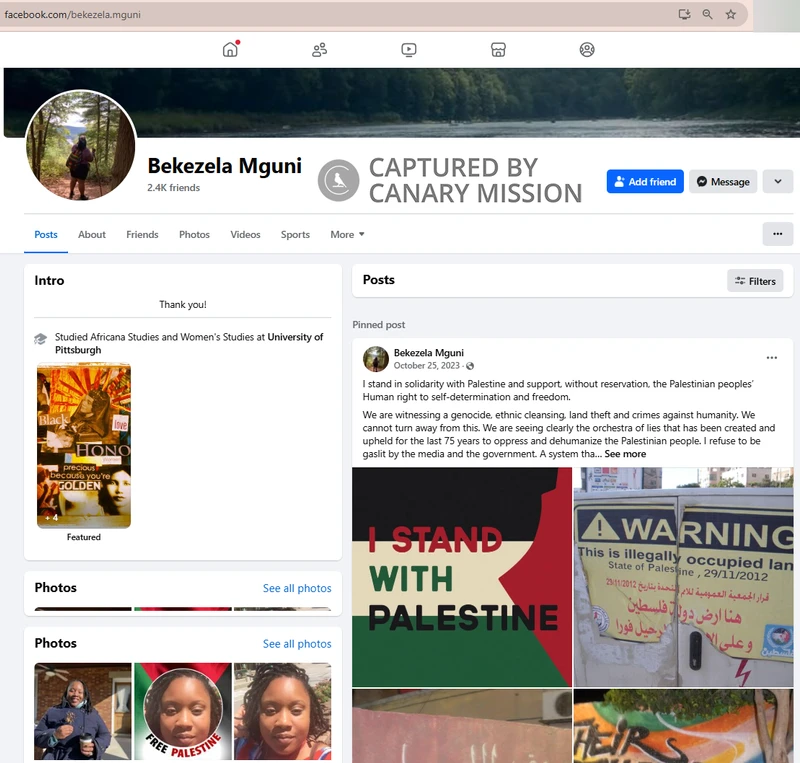Expand the More tab dropdown

point(347,235)
